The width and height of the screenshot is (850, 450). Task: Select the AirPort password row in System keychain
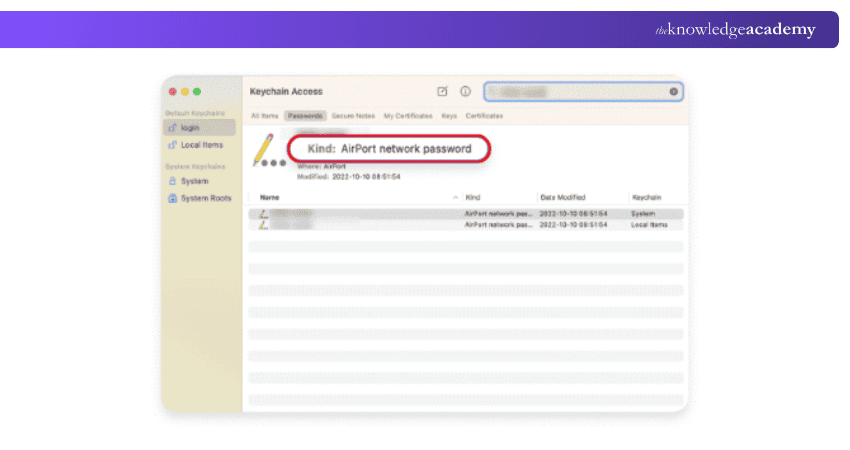tap(466, 214)
